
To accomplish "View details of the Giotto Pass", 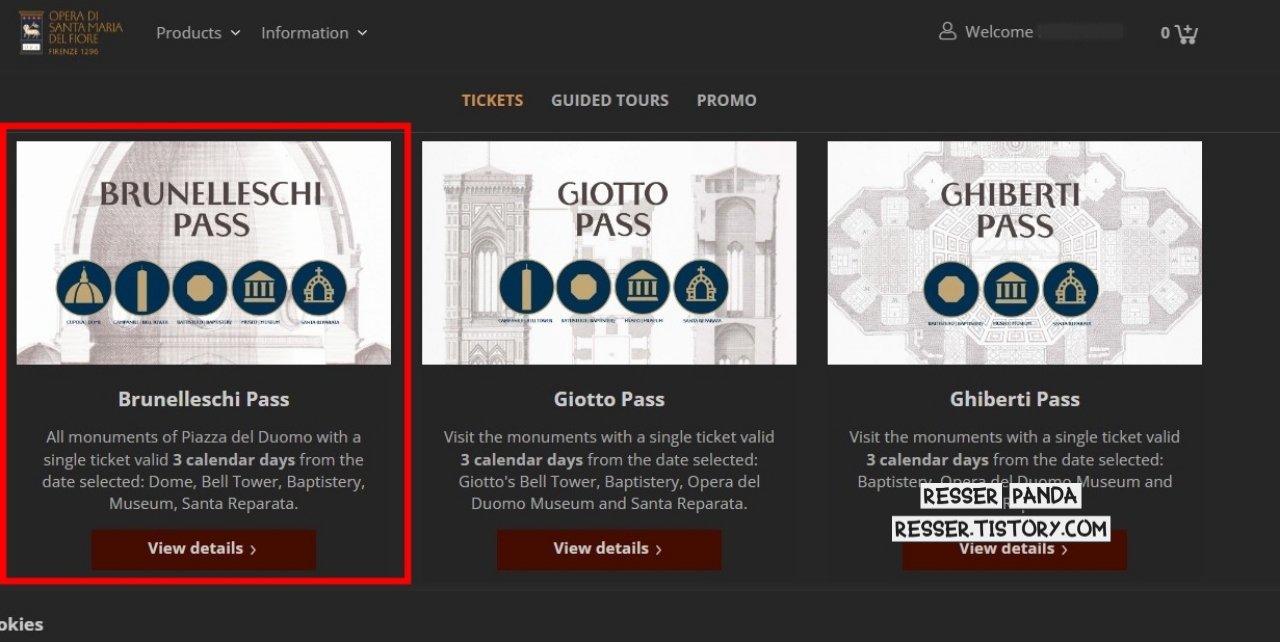I will tap(609, 549).
